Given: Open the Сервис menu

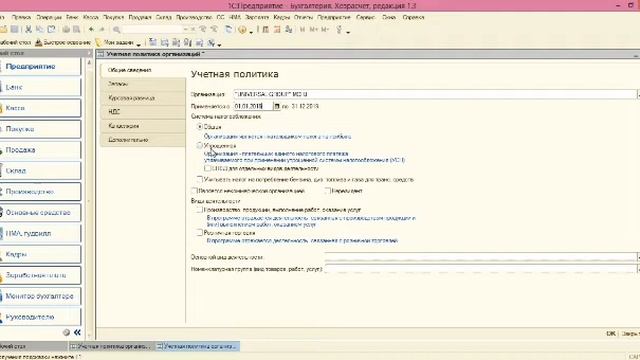Looking at the screenshot, I should click(x=366, y=17).
